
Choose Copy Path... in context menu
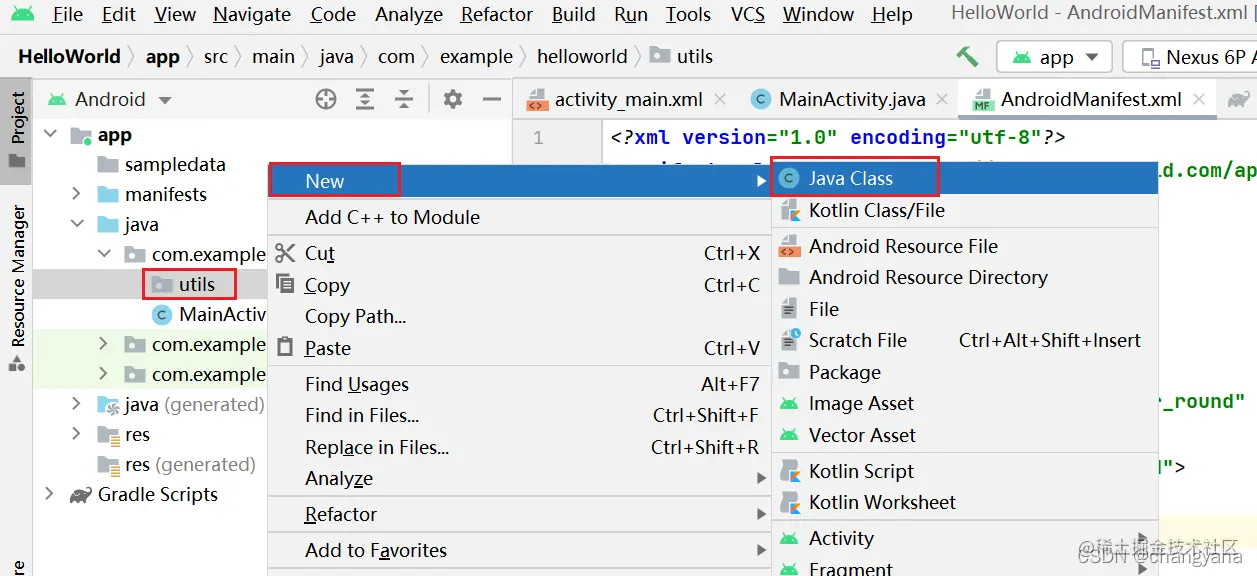519,317
